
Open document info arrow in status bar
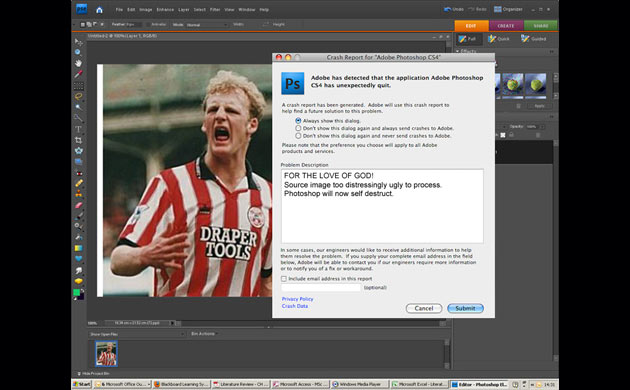click(x=172, y=323)
